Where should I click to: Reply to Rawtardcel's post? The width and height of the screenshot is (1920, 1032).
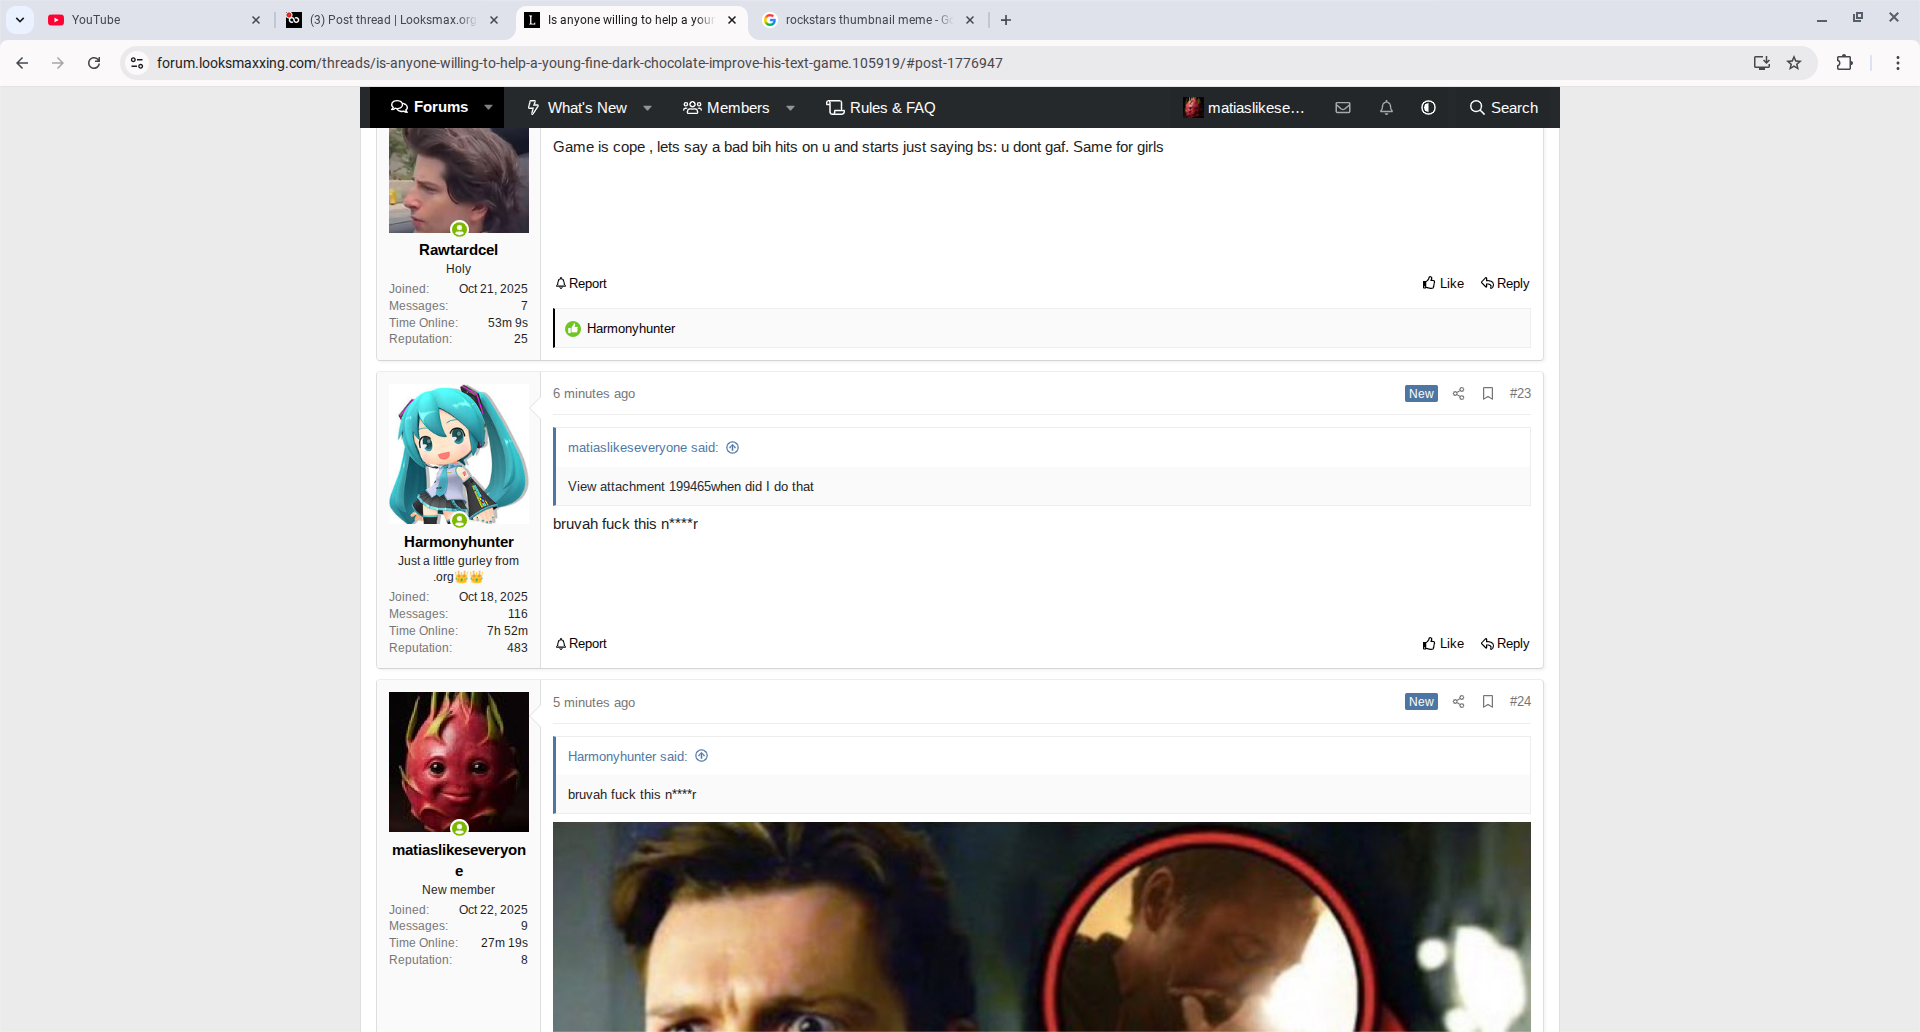click(1505, 284)
